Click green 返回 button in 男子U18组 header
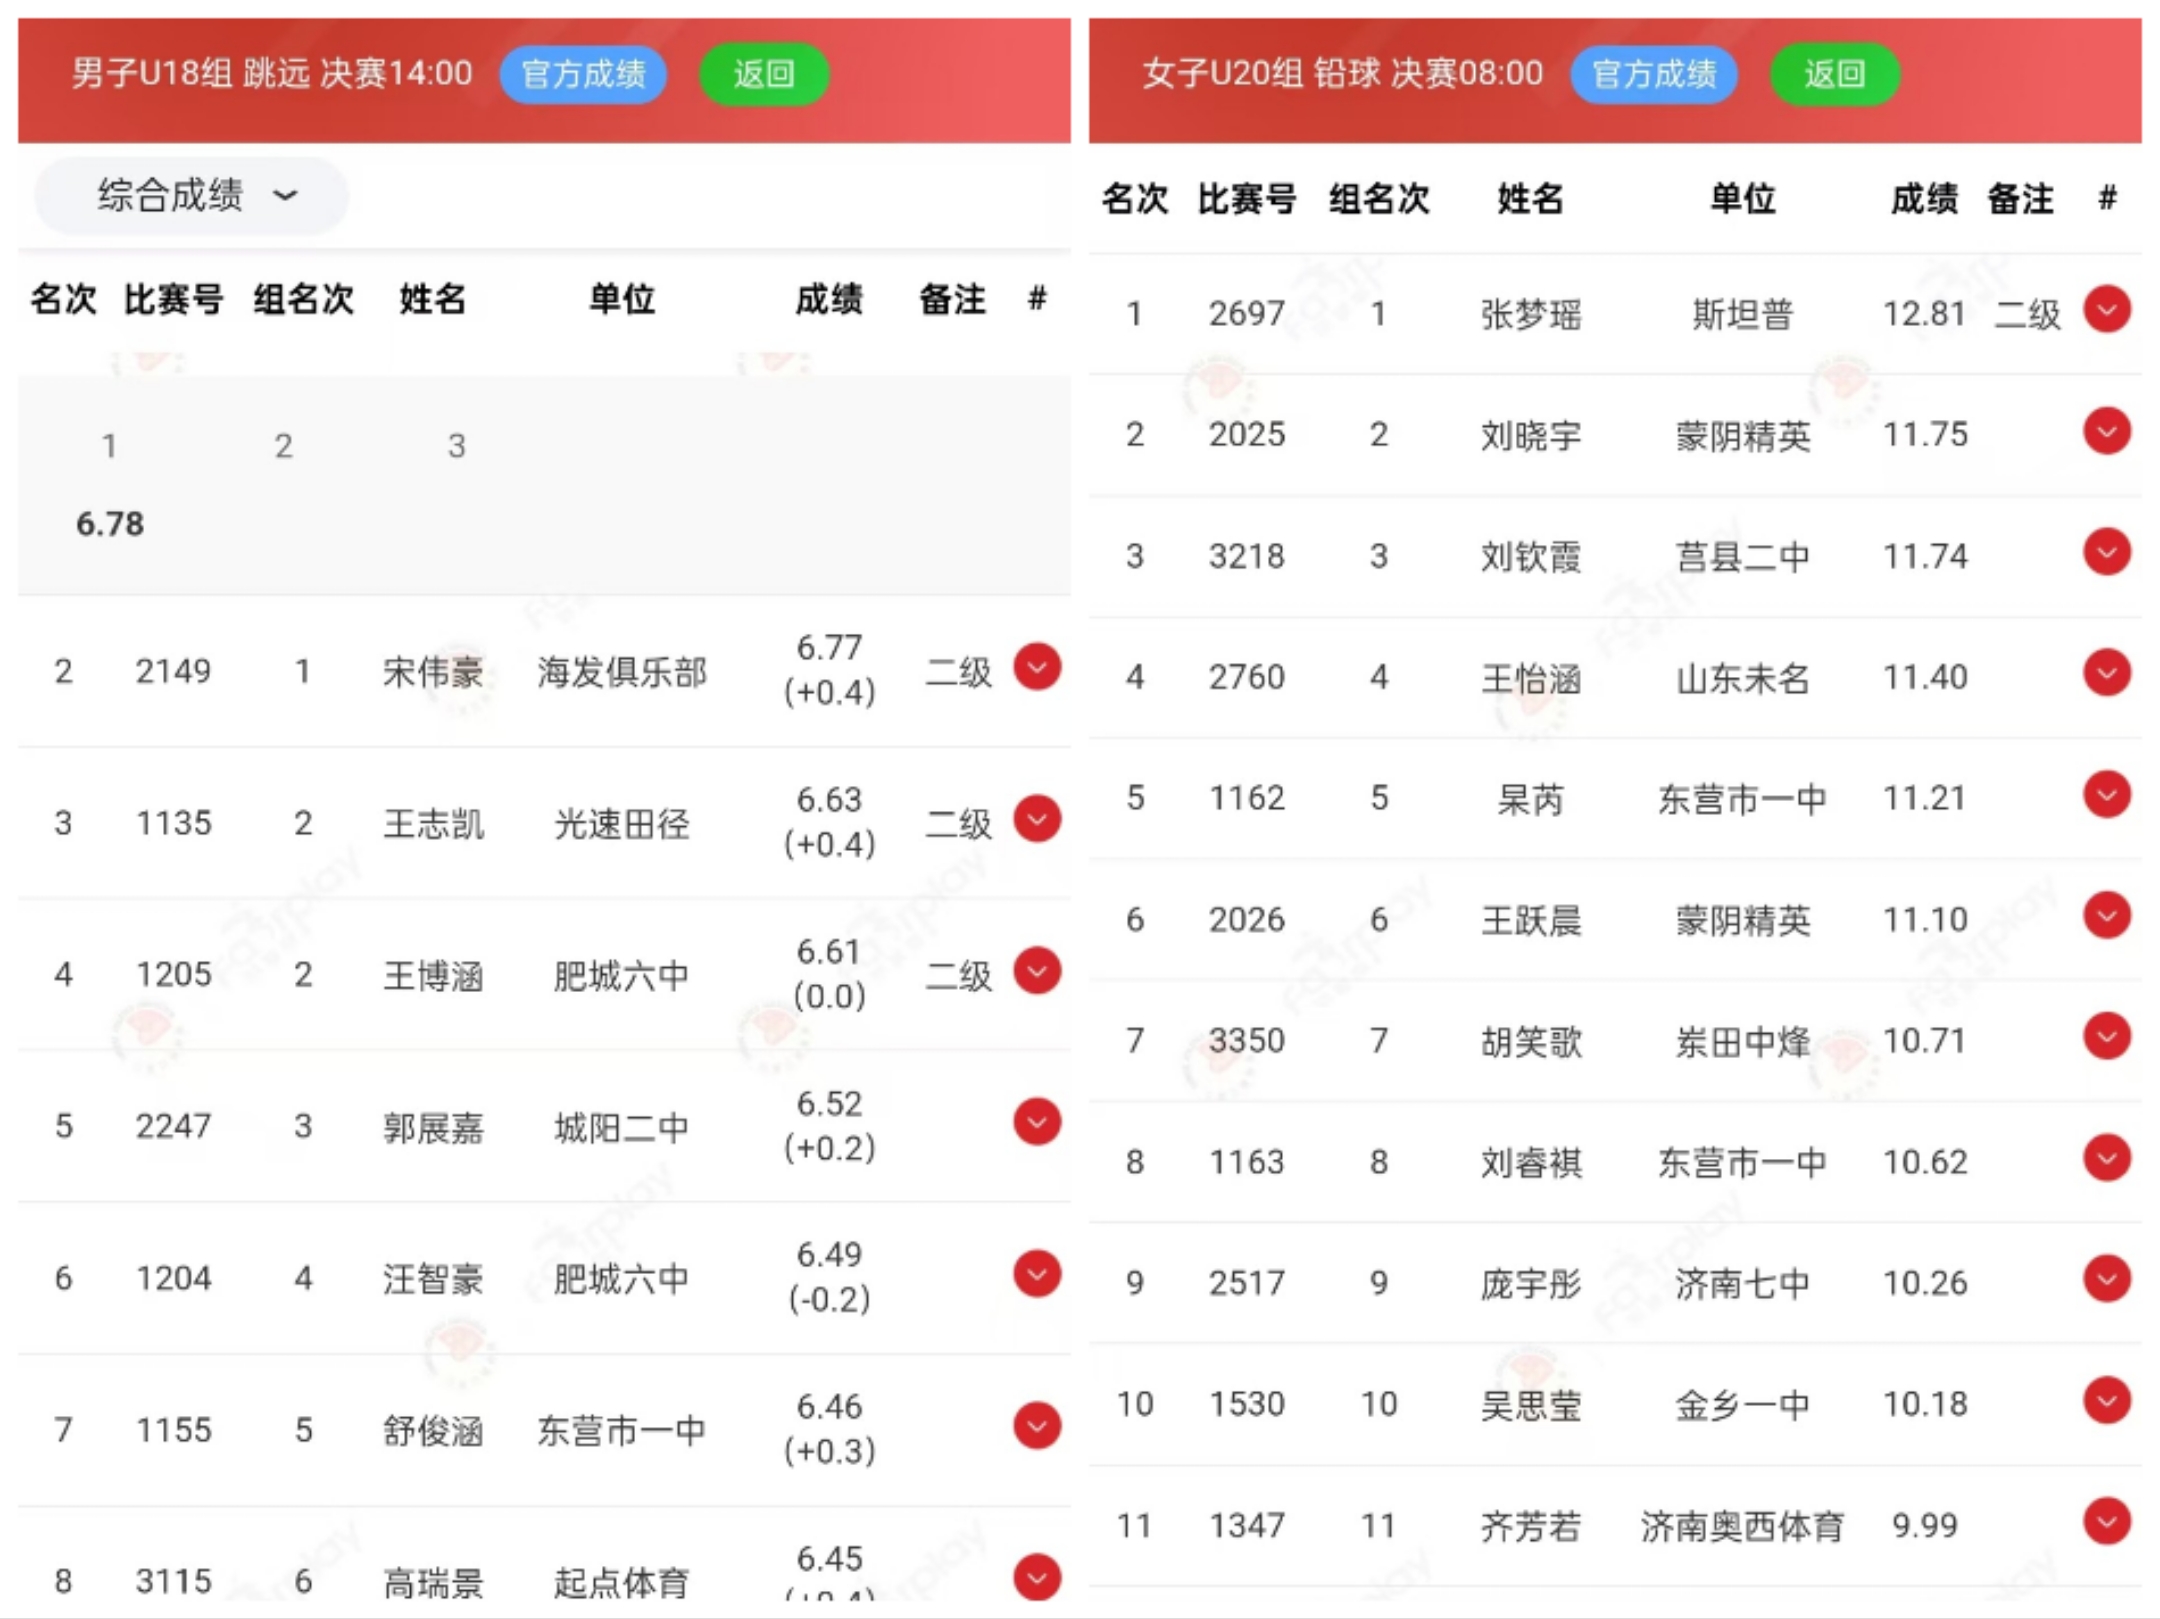Viewport: 2160px width, 1619px height. click(764, 74)
